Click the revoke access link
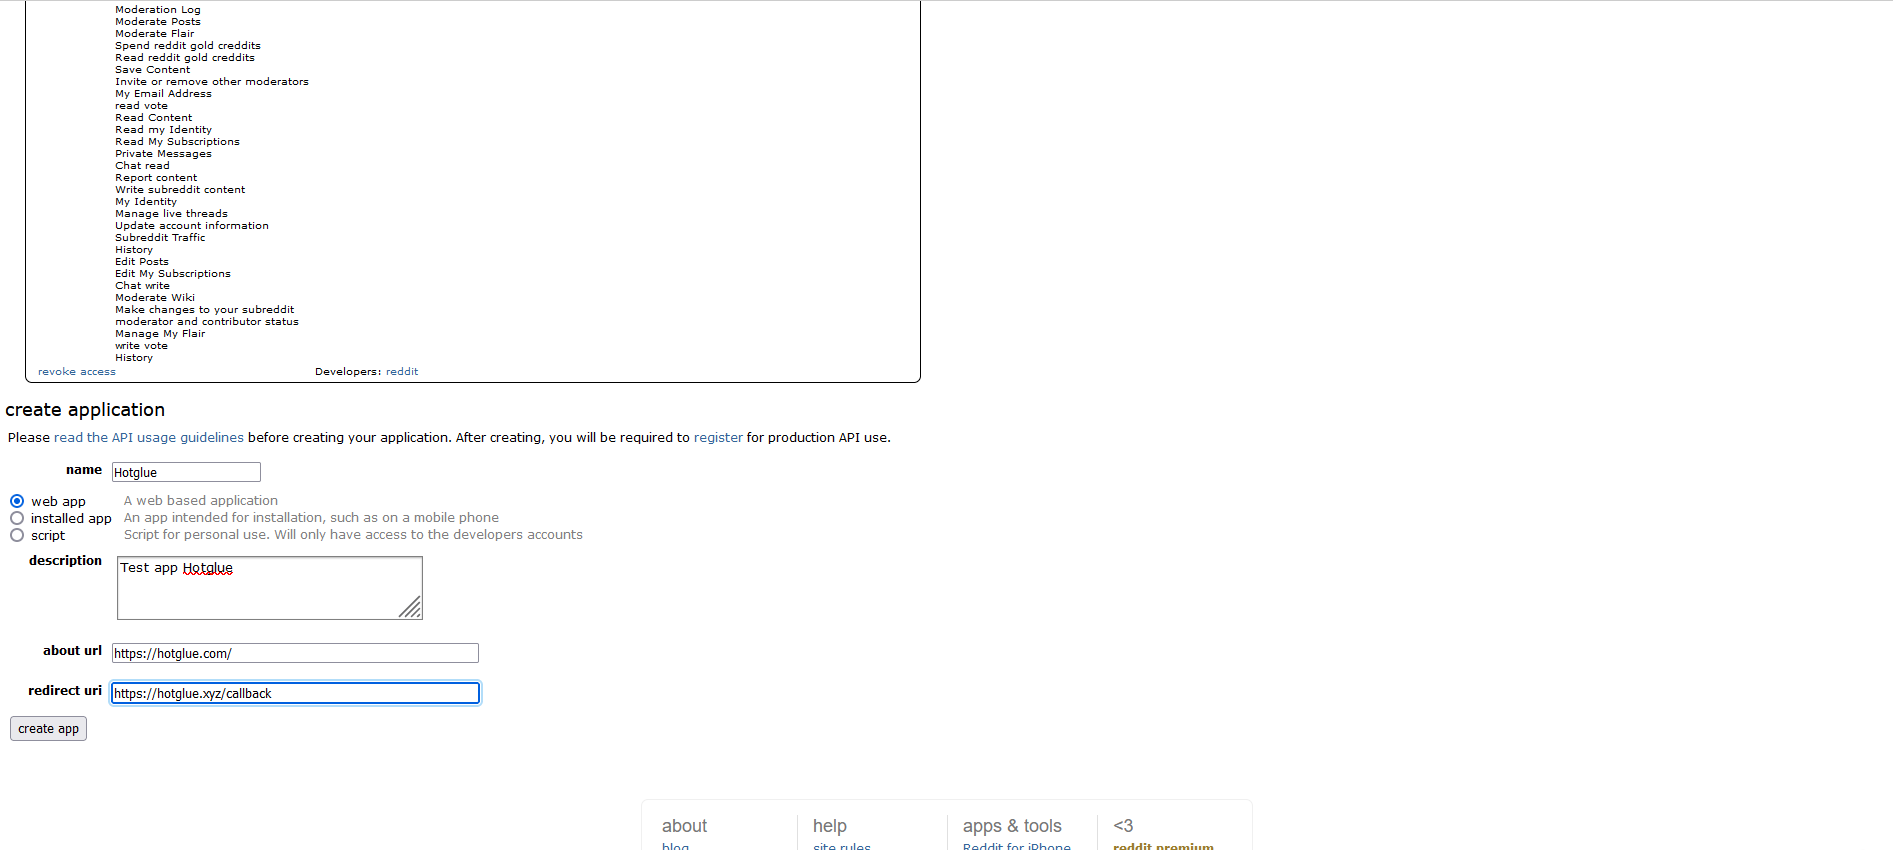Screen dimensions: 1893x850 pos(77,371)
